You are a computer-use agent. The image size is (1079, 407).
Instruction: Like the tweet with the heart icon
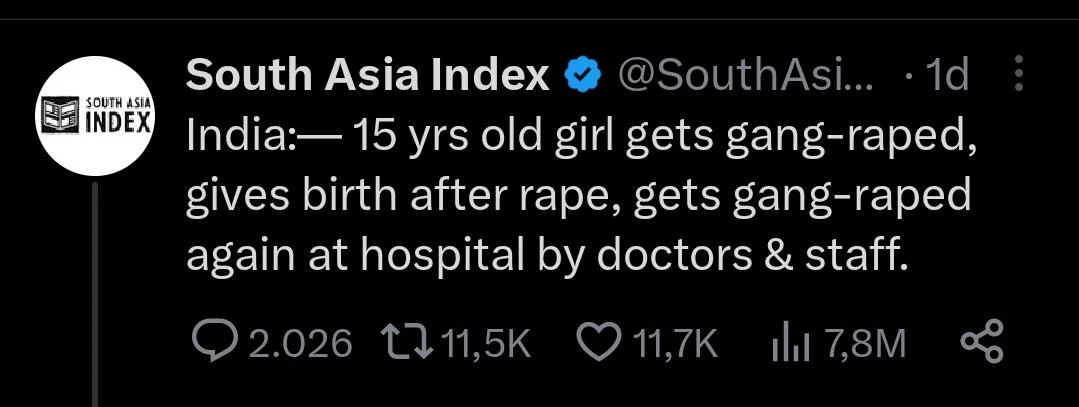click(600, 344)
